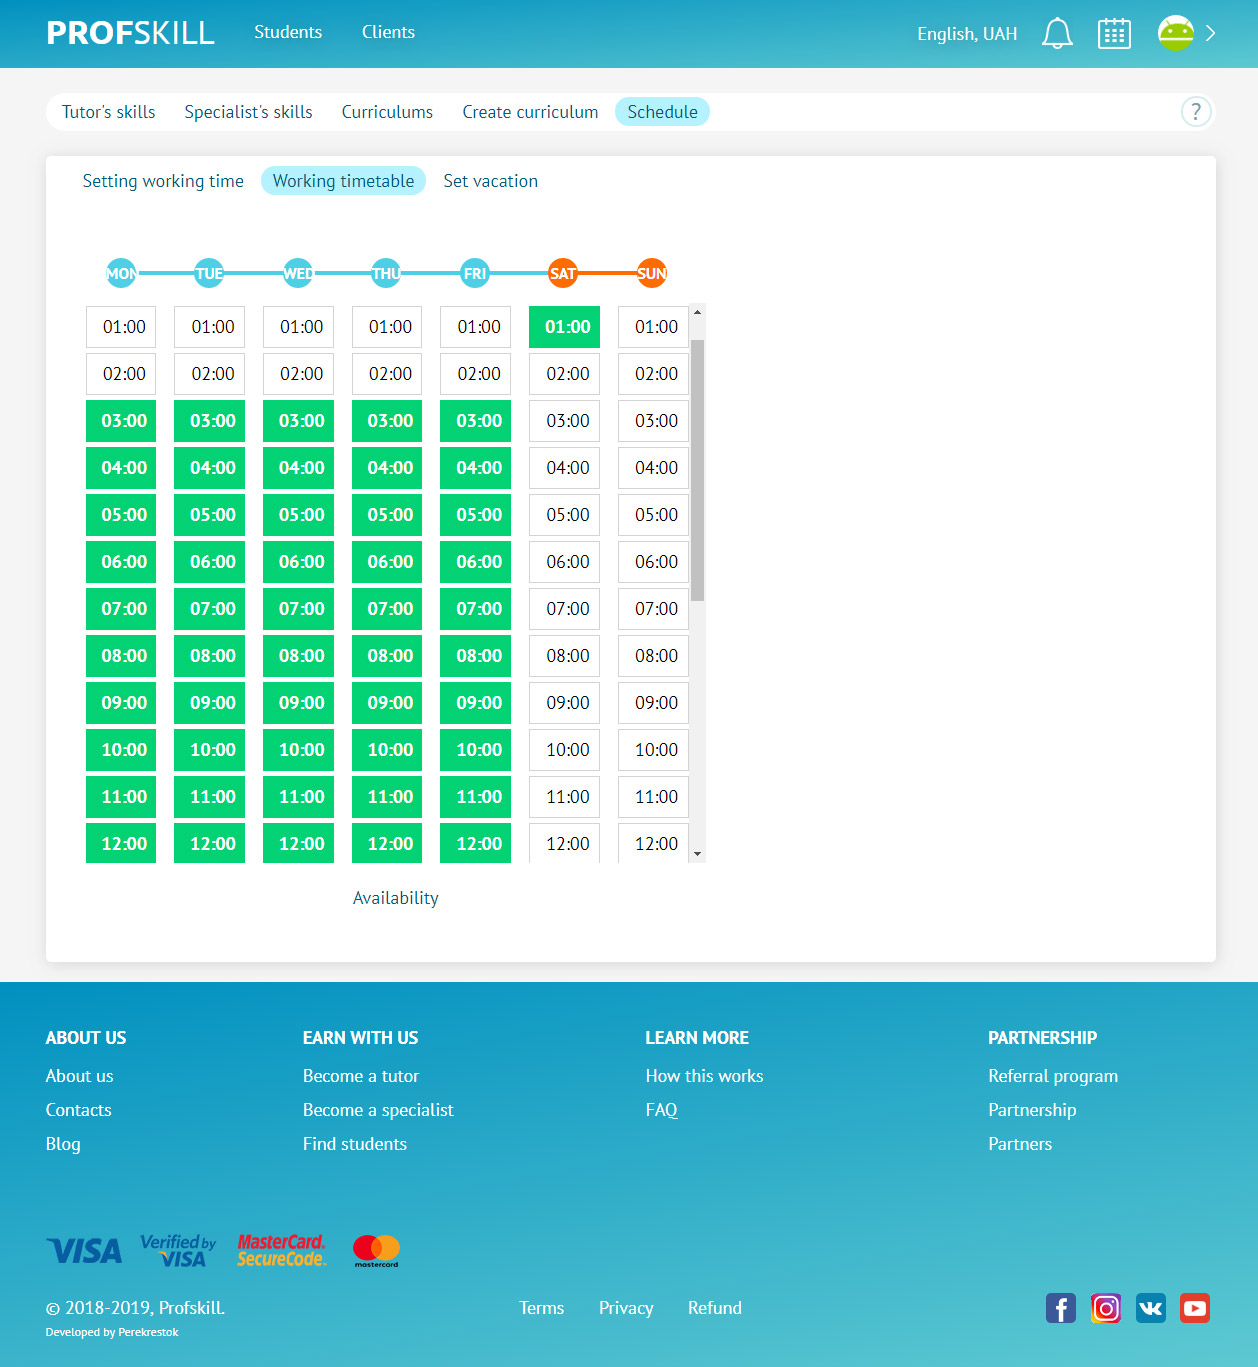
Task: Select the WED day marker
Action: tap(298, 273)
